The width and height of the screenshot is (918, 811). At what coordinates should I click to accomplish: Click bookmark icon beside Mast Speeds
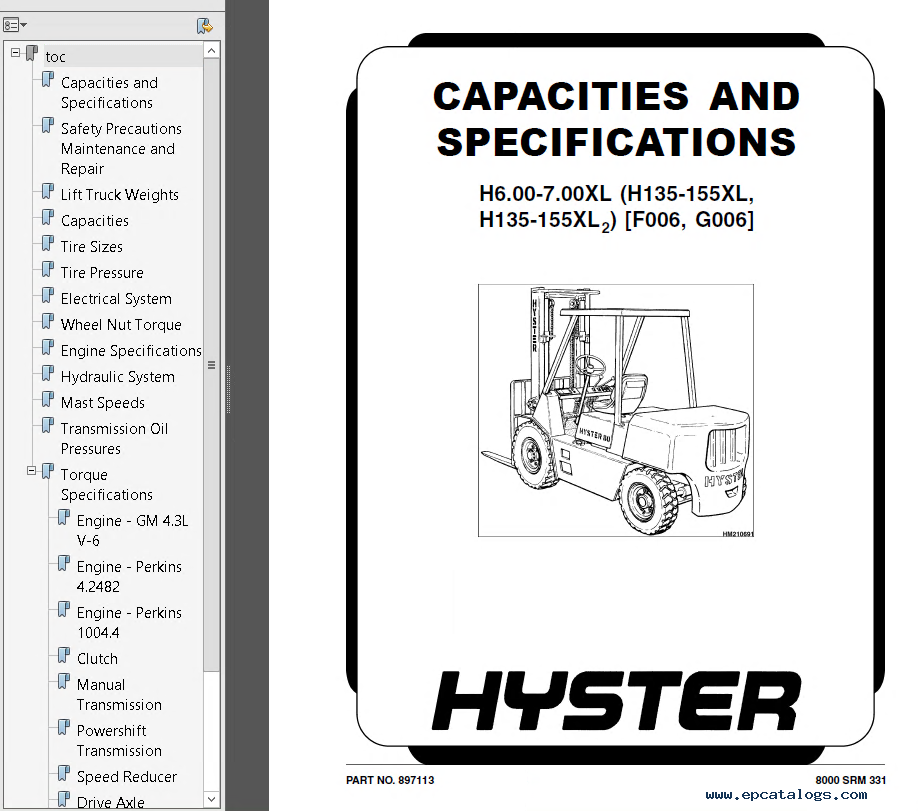point(48,399)
